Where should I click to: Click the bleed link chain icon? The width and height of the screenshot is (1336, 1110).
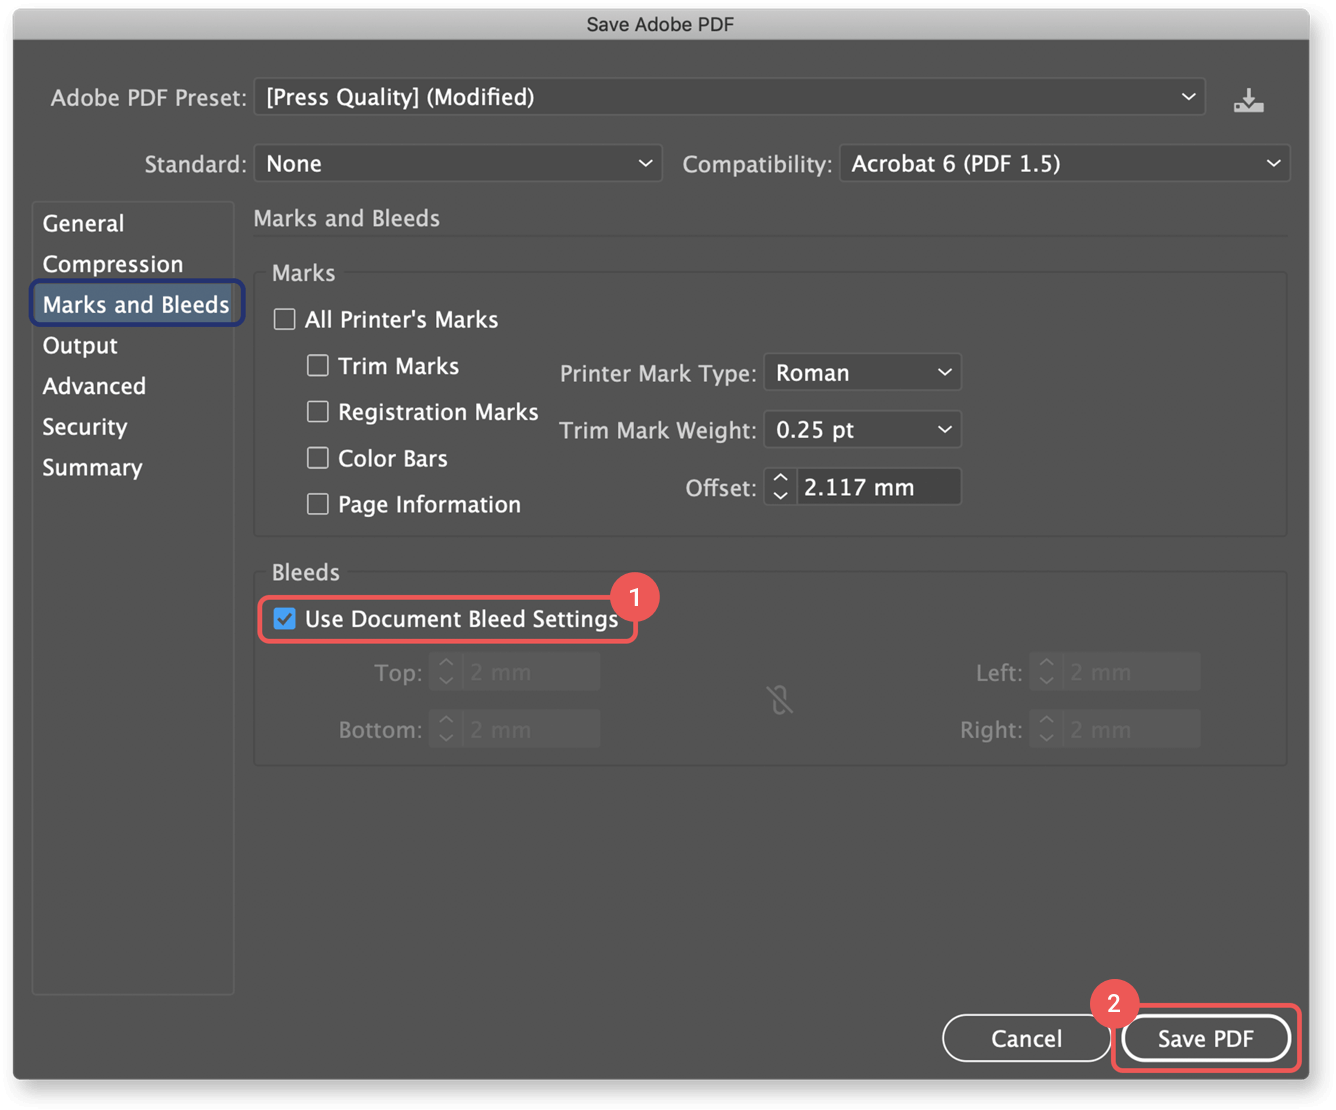780,700
